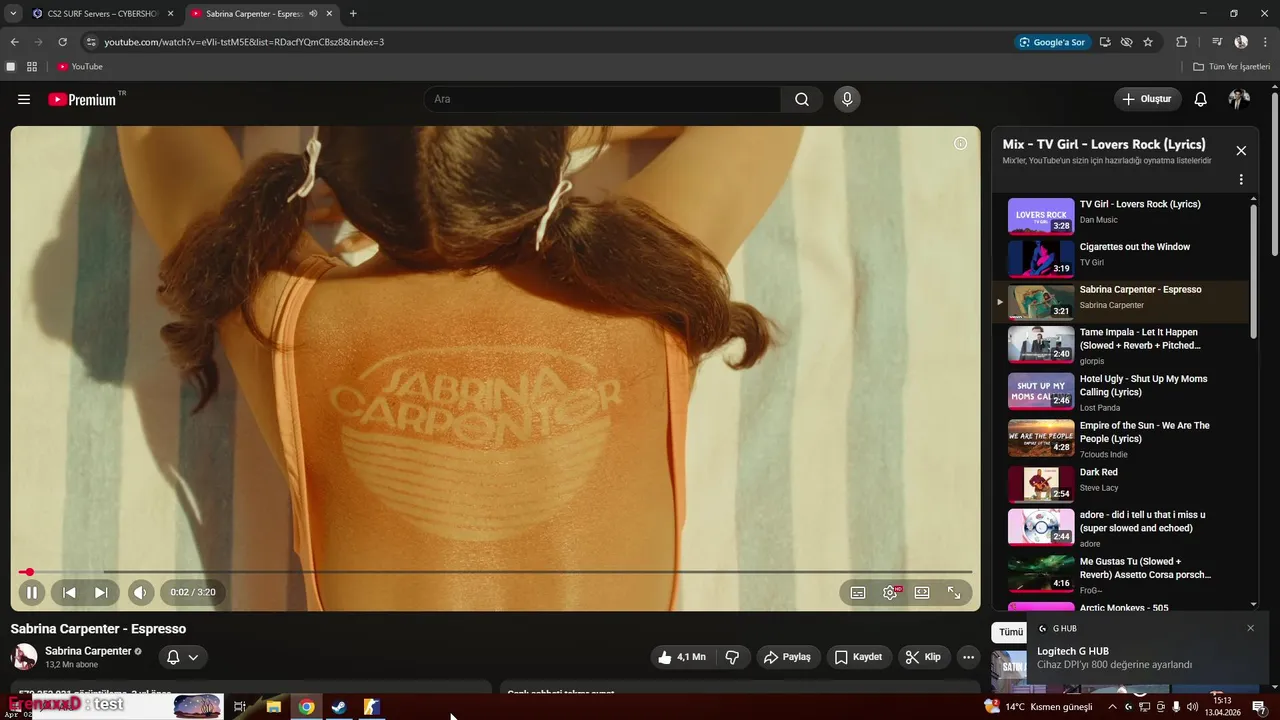Viewport: 1280px width, 720px height.
Task: Open File Explorer from the taskbar
Action: (273, 707)
